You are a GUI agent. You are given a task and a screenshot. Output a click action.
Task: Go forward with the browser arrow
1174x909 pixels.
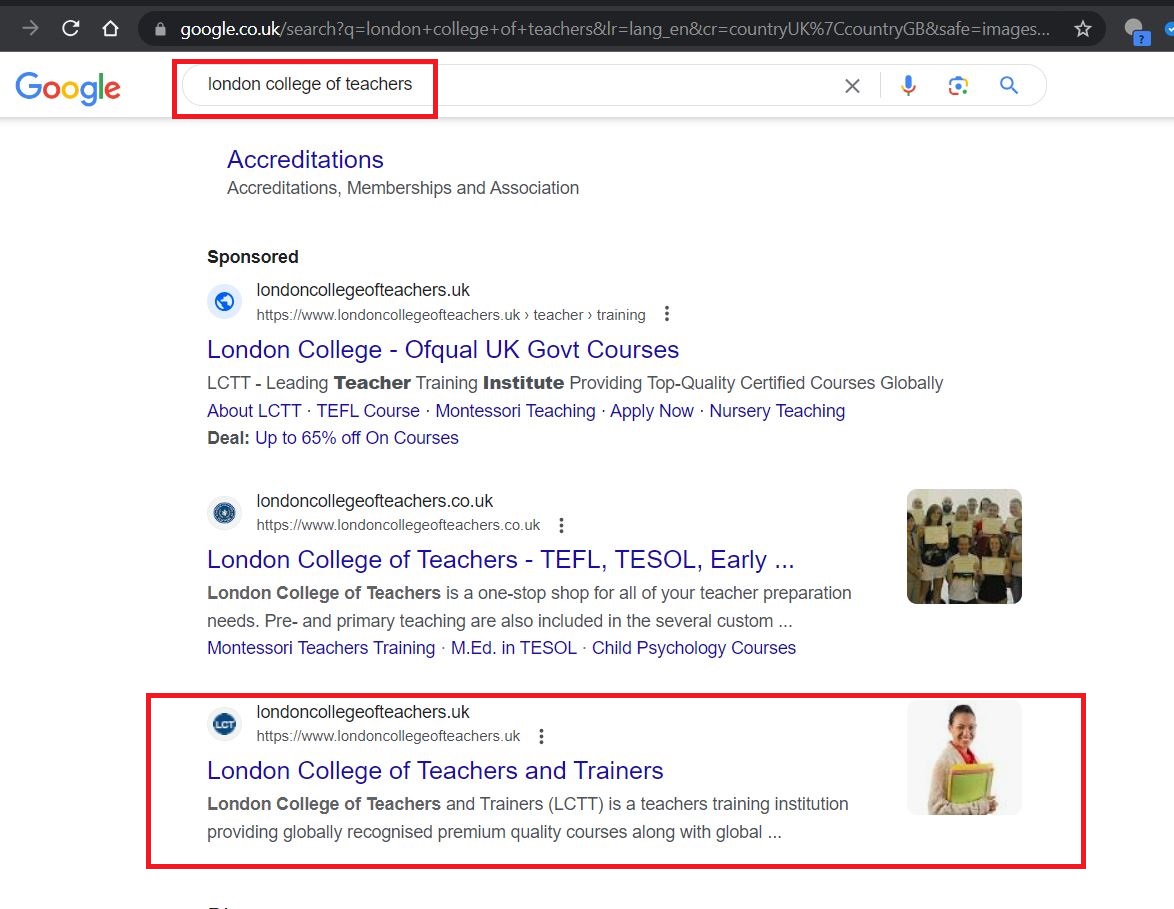[x=30, y=28]
